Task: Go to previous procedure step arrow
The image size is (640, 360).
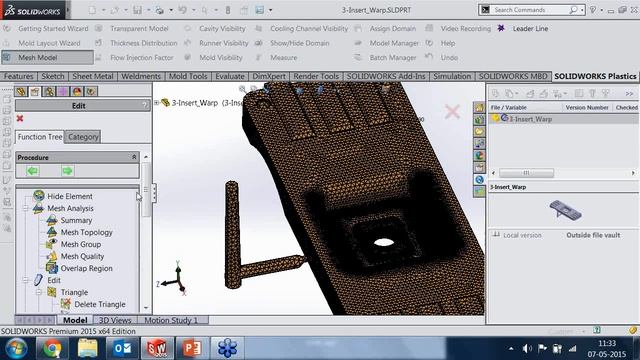Action: point(33,171)
